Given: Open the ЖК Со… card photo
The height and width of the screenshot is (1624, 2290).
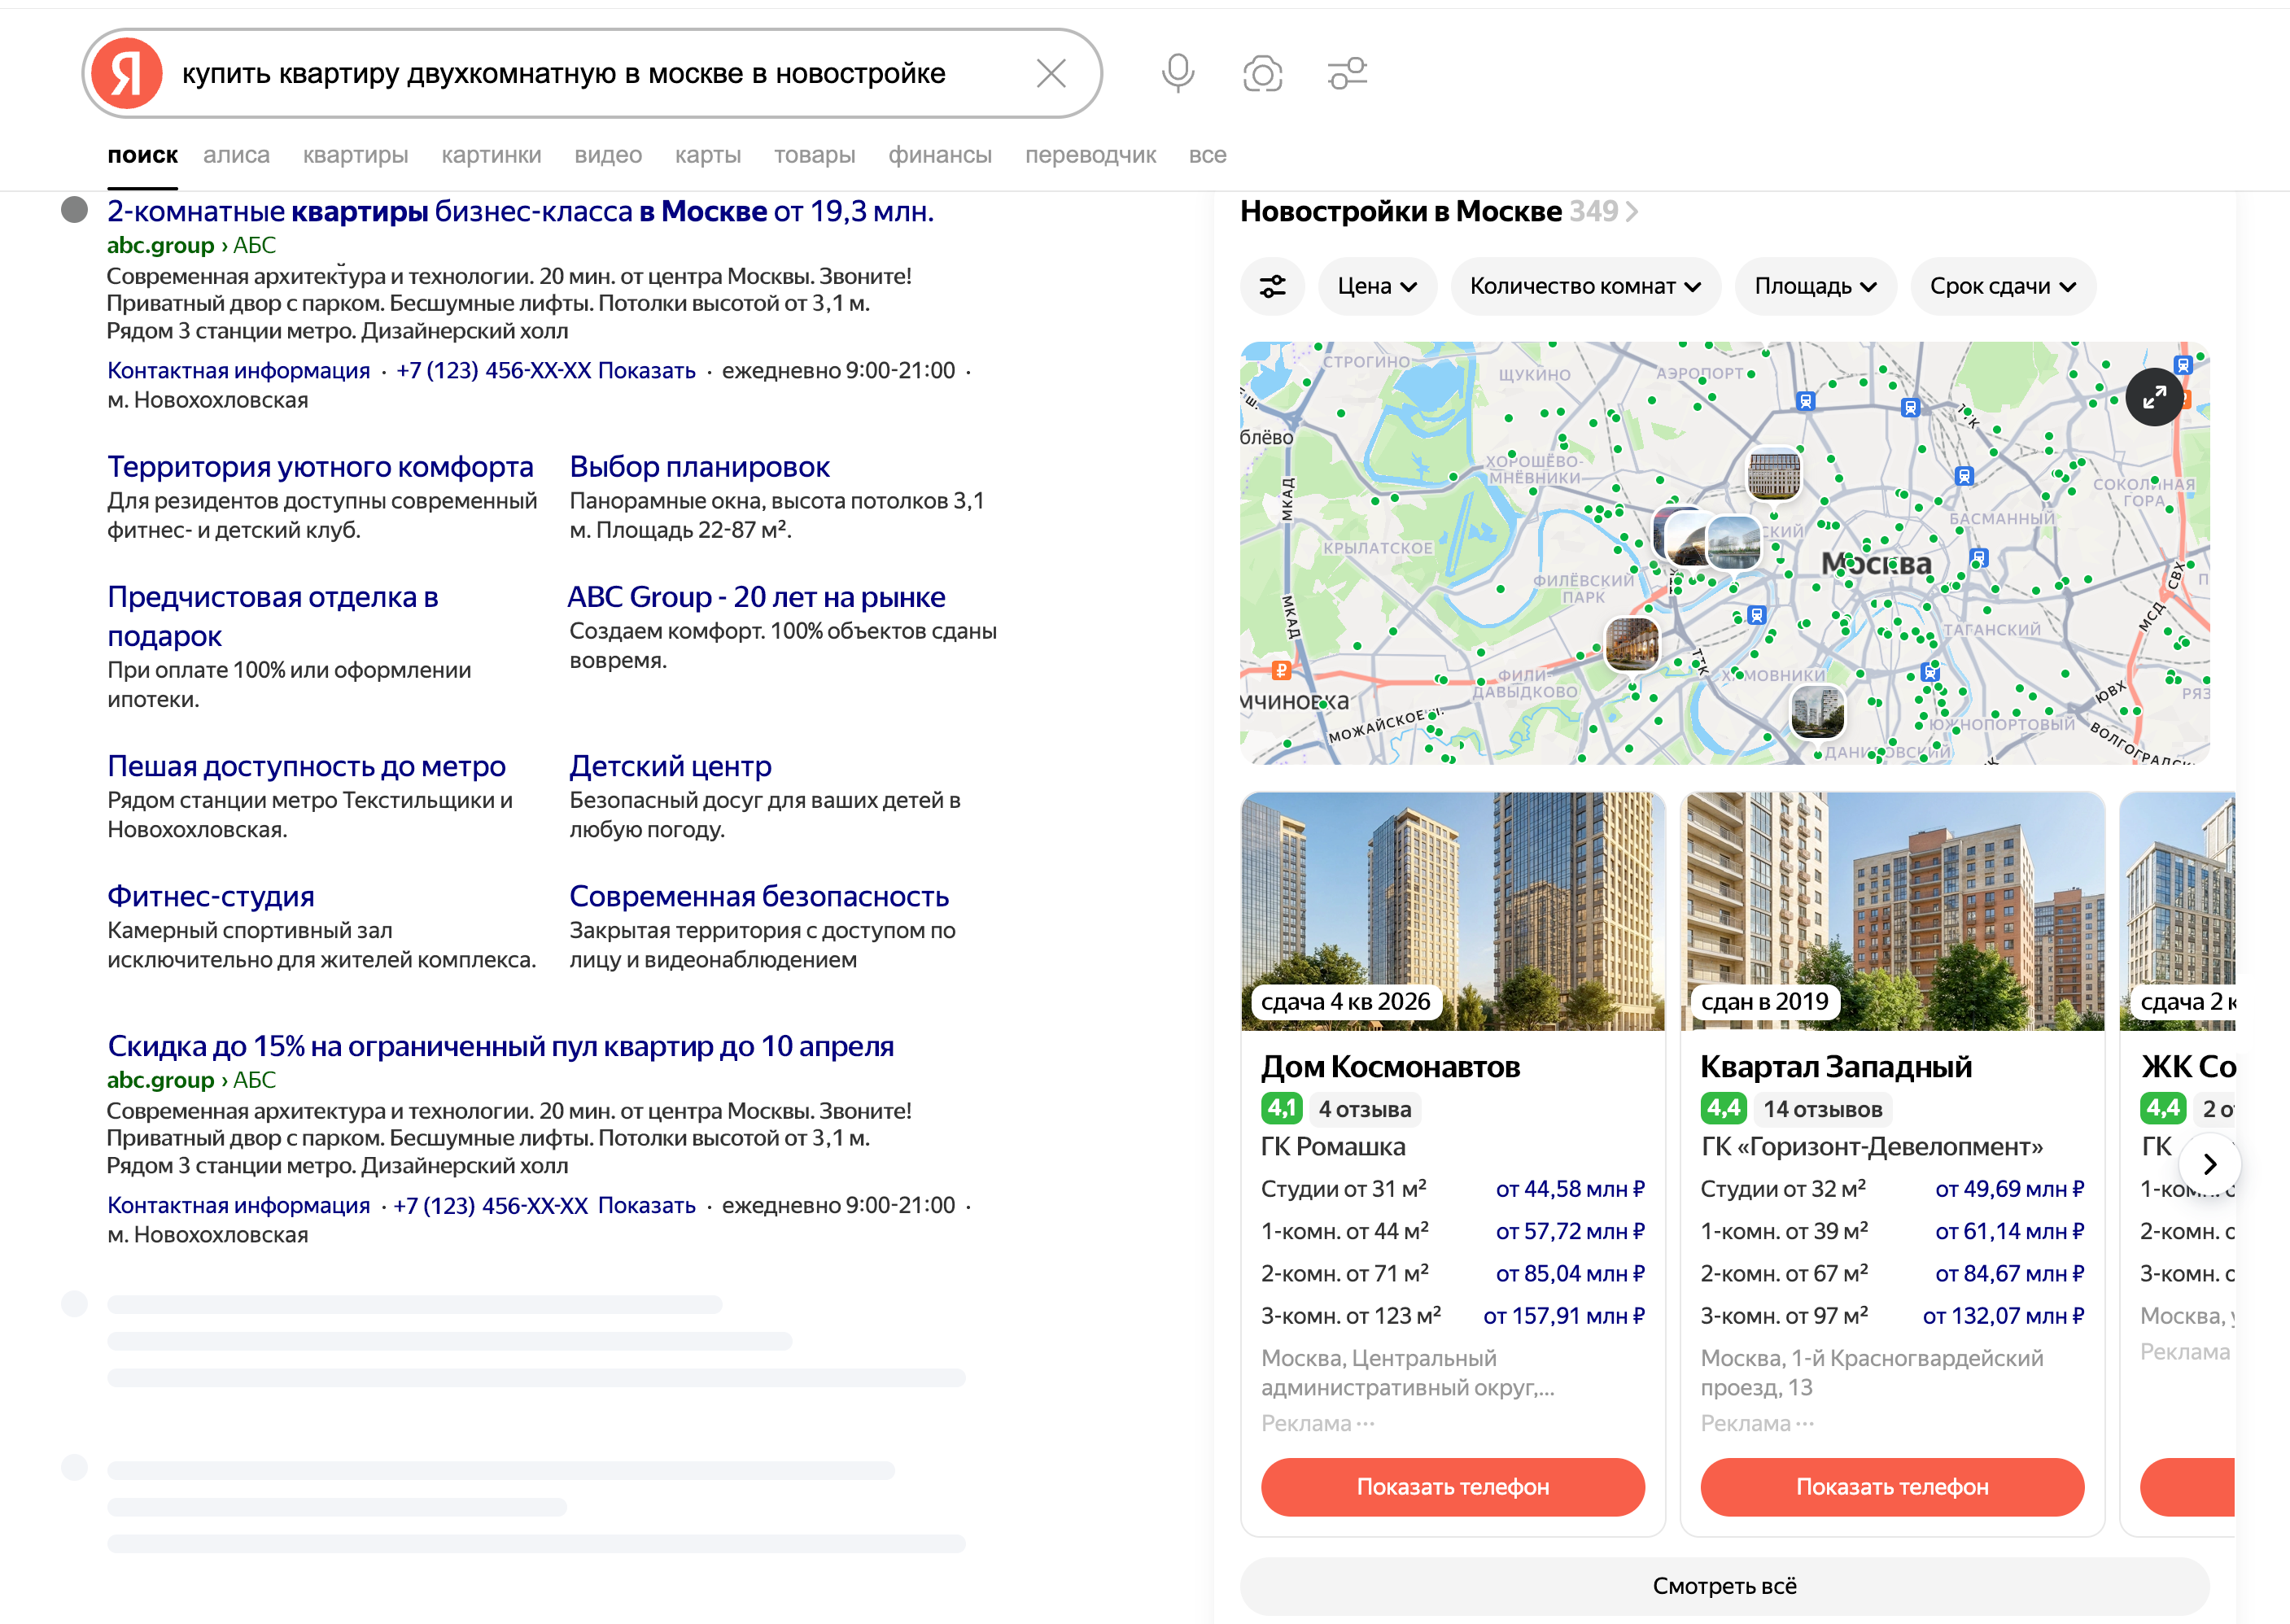Looking at the screenshot, I should 2177,911.
